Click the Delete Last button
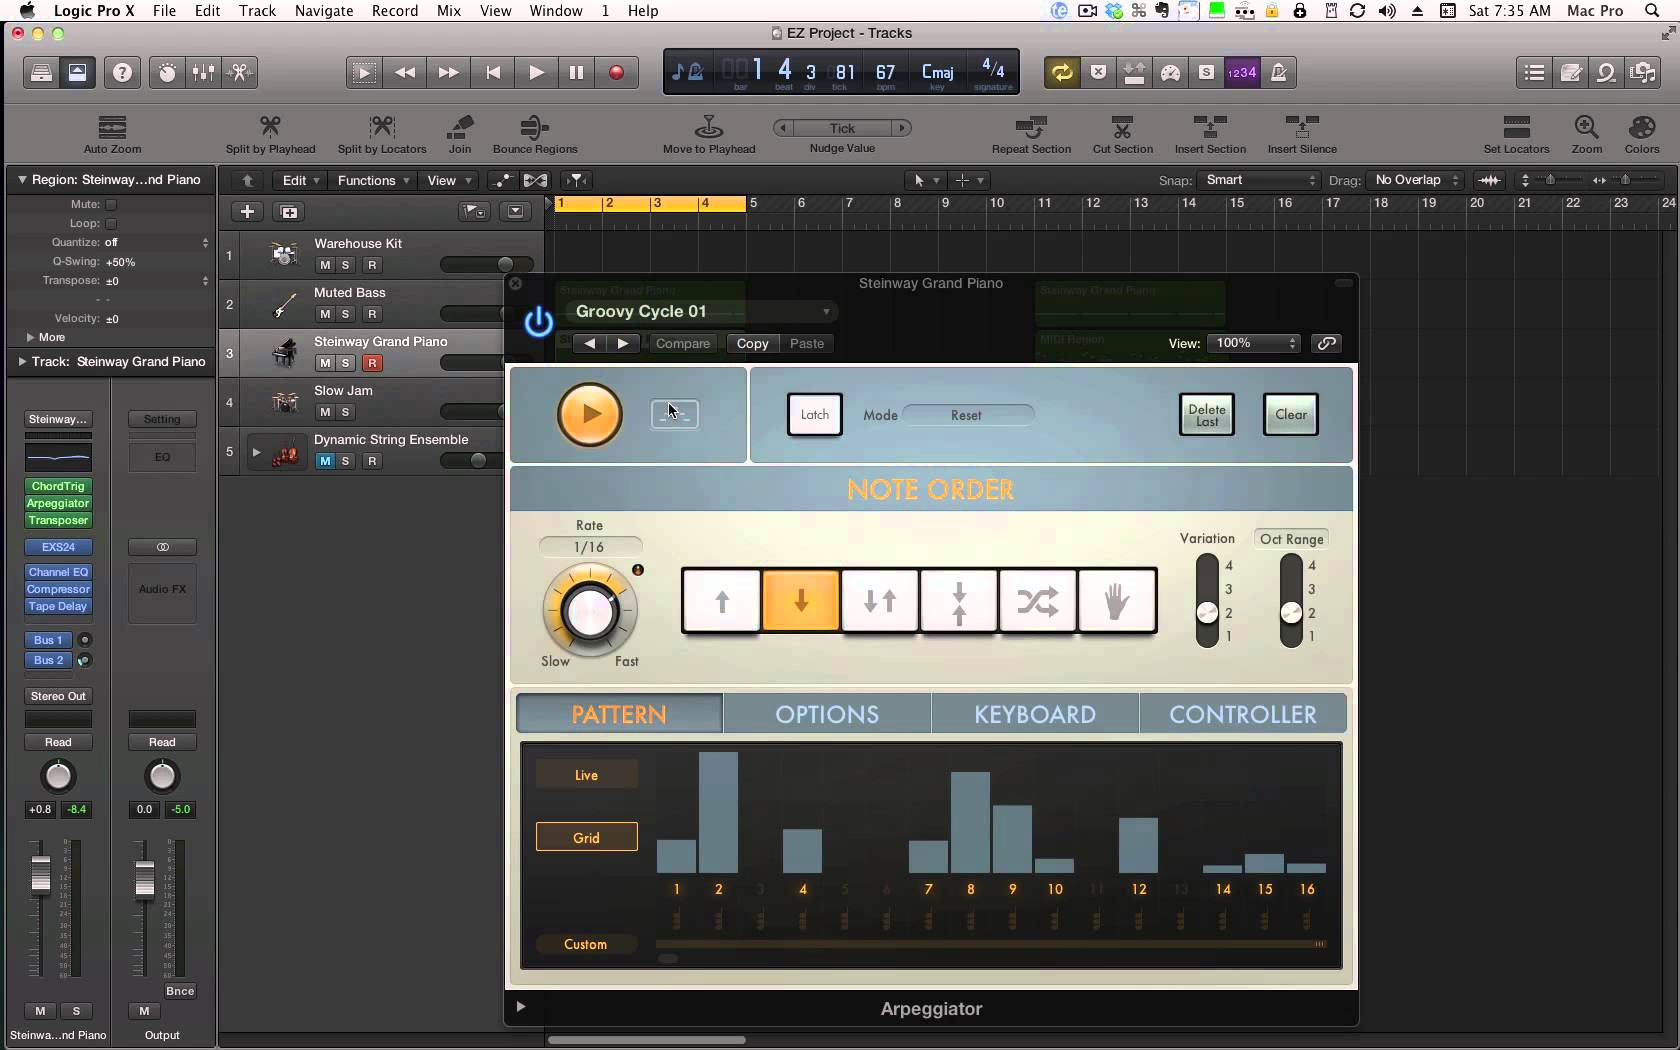Screen dimensions: 1680x1050 [1207, 414]
